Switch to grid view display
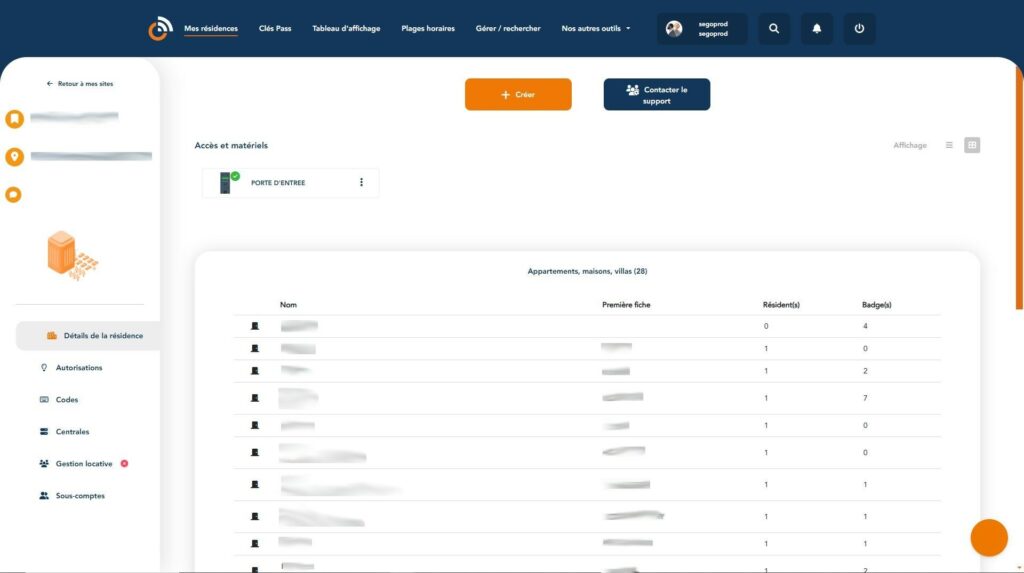Viewport: 1024px width, 573px height. [x=972, y=145]
